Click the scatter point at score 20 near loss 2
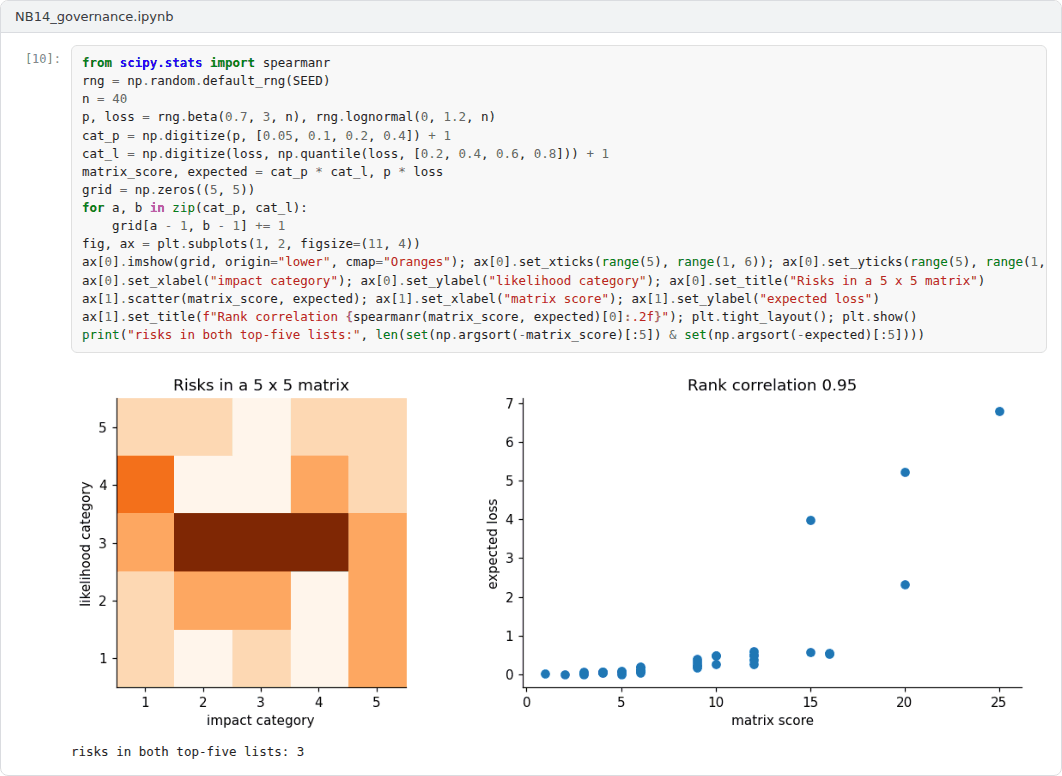Viewport: 1062px width, 776px height. [x=905, y=585]
